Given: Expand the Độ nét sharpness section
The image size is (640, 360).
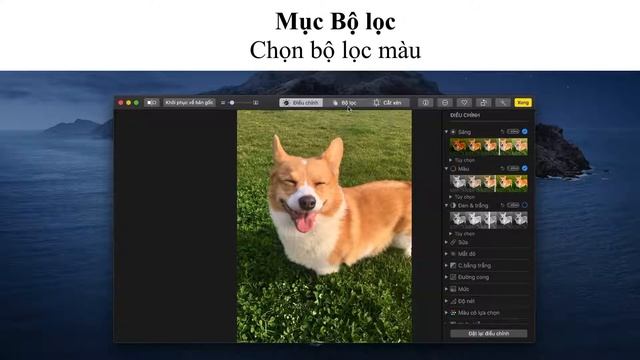Looking at the screenshot, I should pos(447,301).
